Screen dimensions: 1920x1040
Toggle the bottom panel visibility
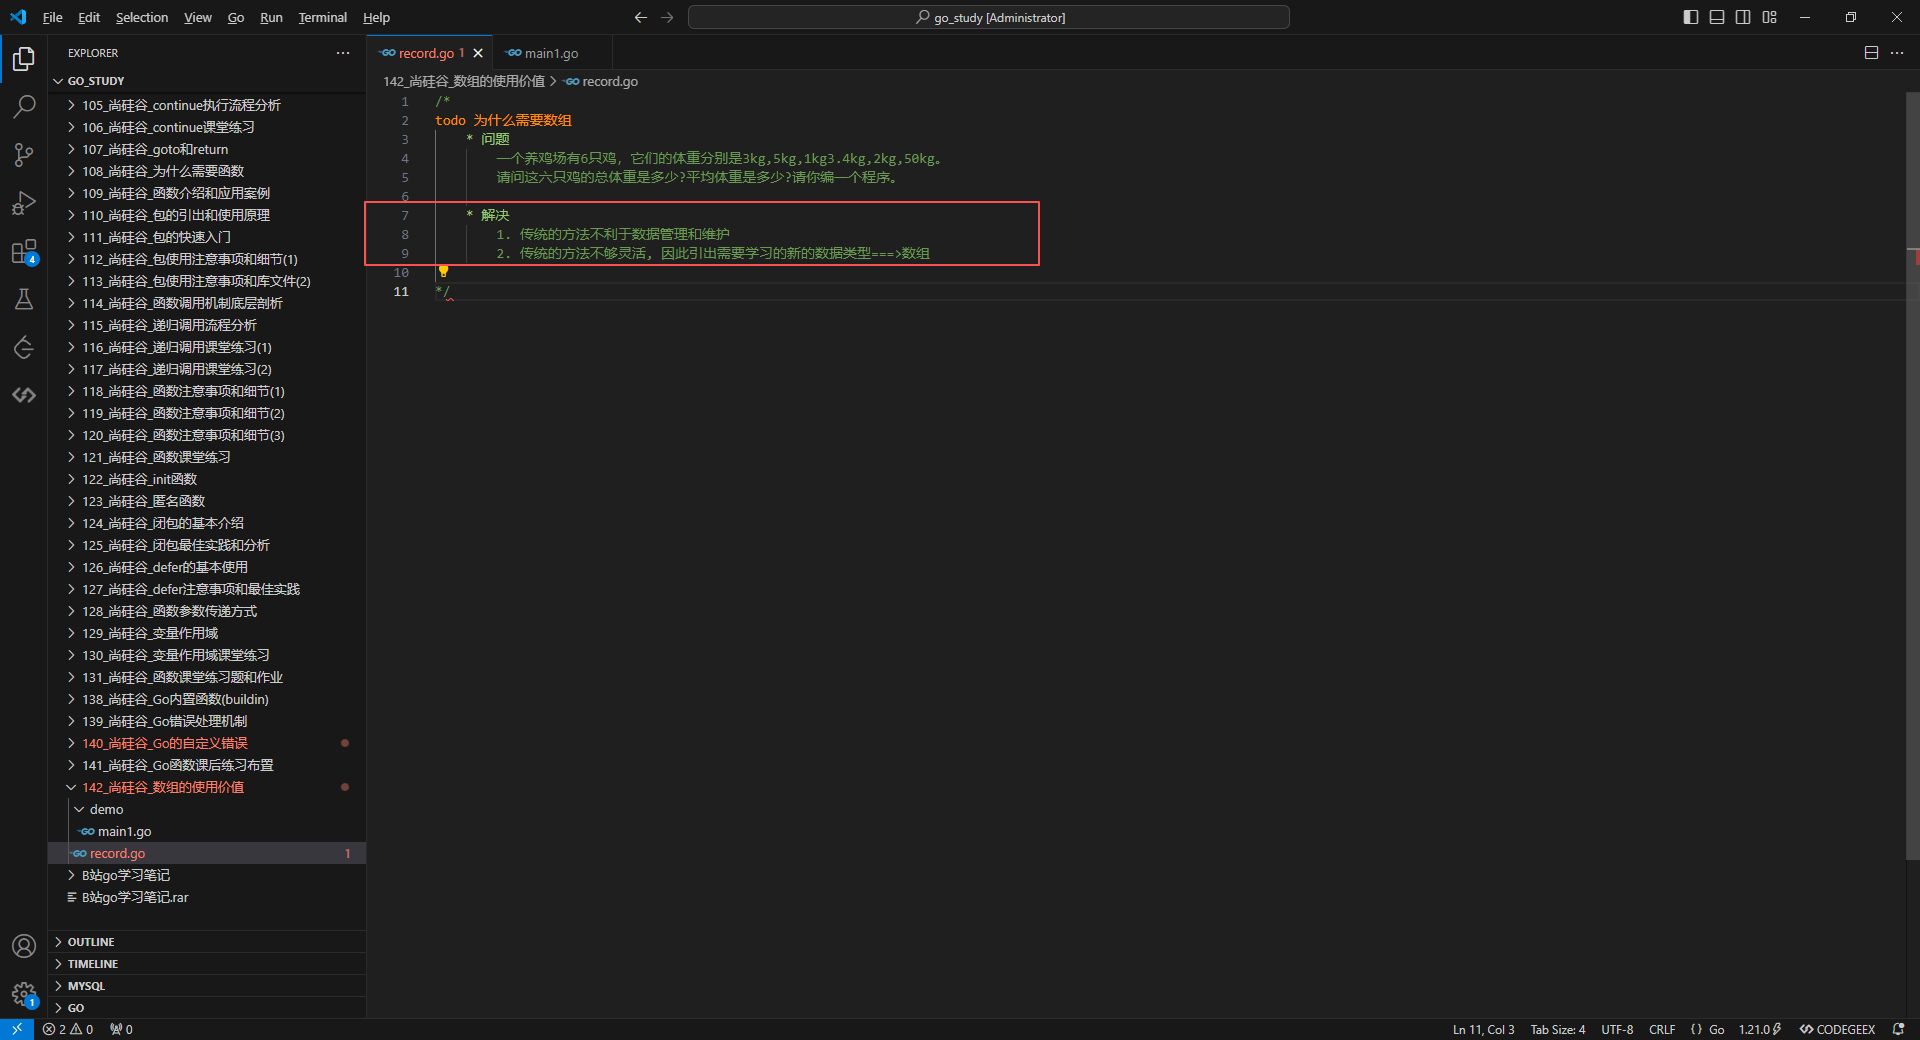pyautogui.click(x=1717, y=17)
